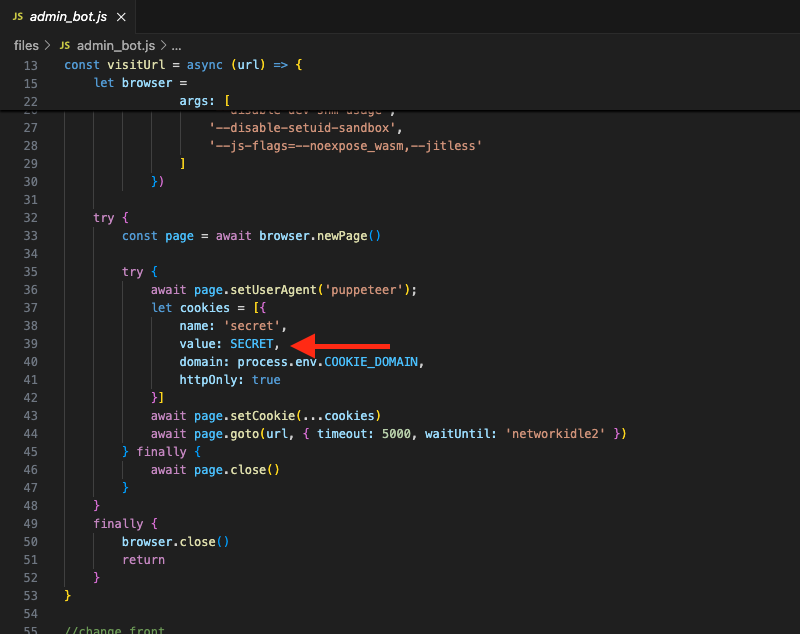Click COOKIE_DOMAIN on line 40

(374, 362)
